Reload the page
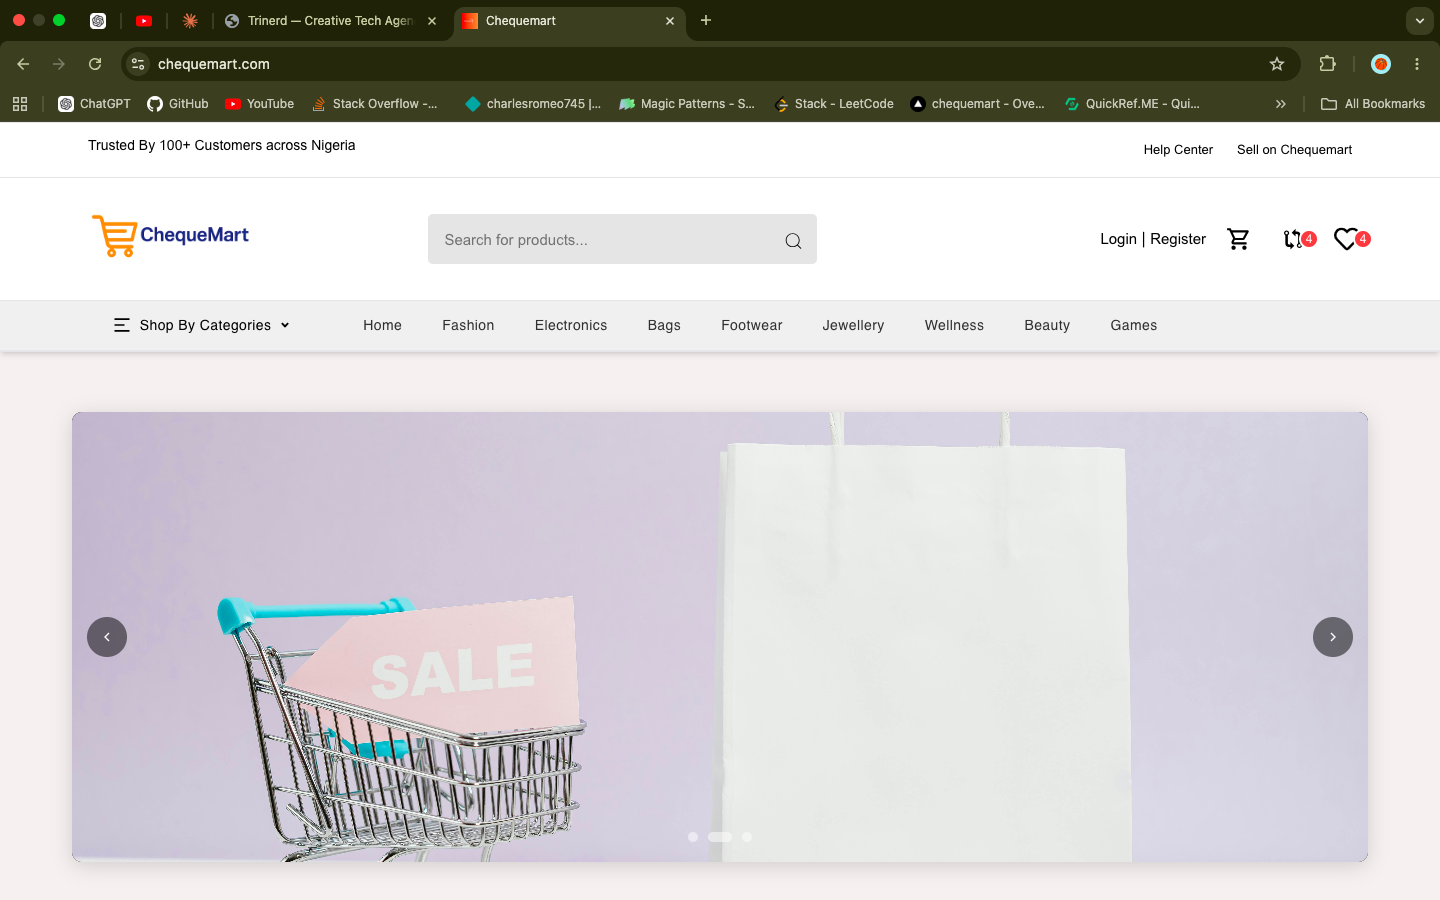Image resolution: width=1440 pixels, height=900 pixels. 95,64
